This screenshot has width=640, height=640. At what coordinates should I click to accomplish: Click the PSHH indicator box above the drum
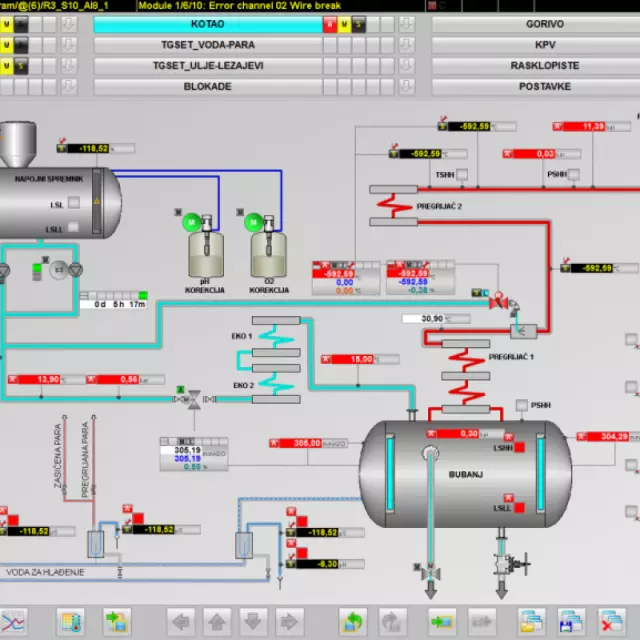(x=521, y=405)
